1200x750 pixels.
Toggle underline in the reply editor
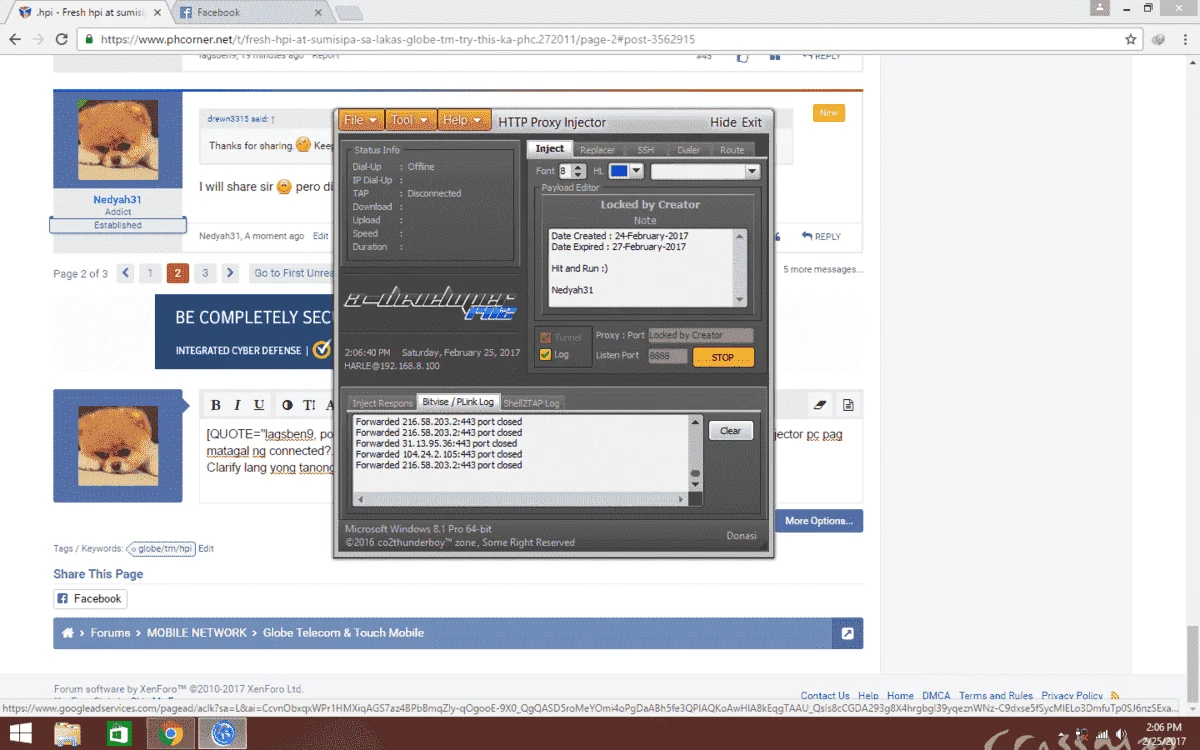[x=259, y=405]
